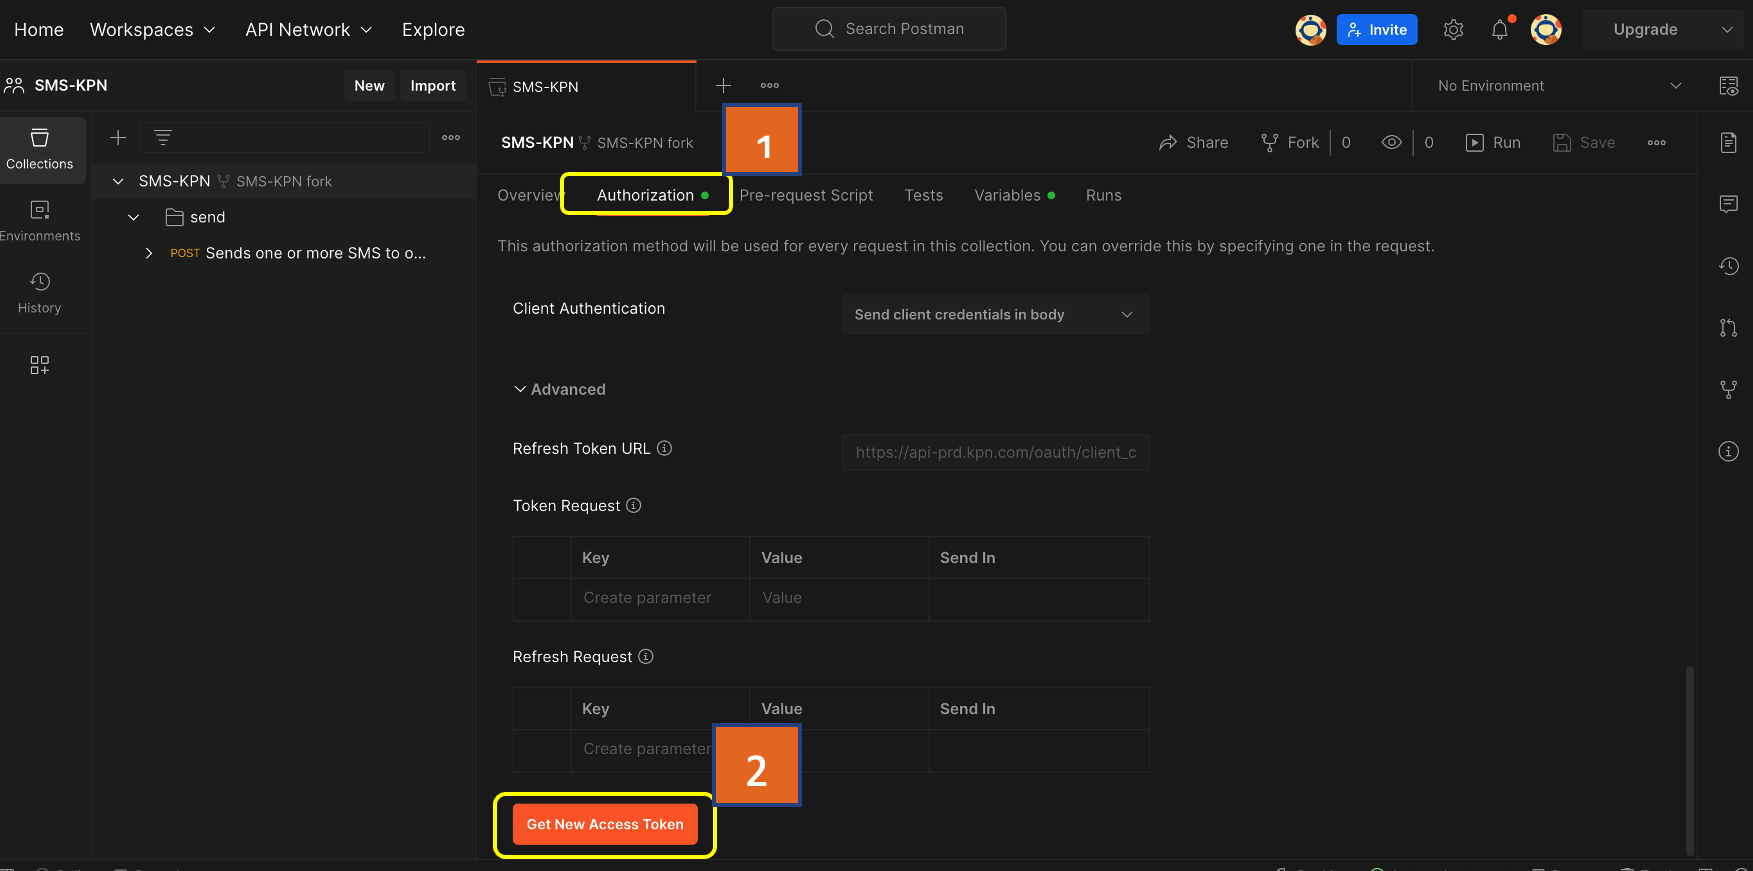Open the History sidebar panel

click(x=40, y=293)
